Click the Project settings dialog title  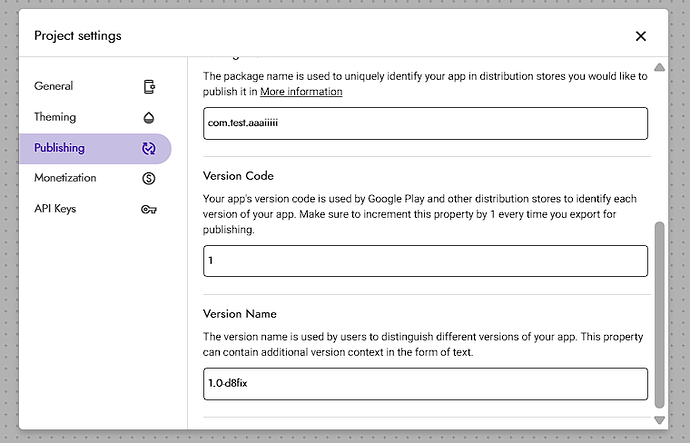[x=78, y=36]
